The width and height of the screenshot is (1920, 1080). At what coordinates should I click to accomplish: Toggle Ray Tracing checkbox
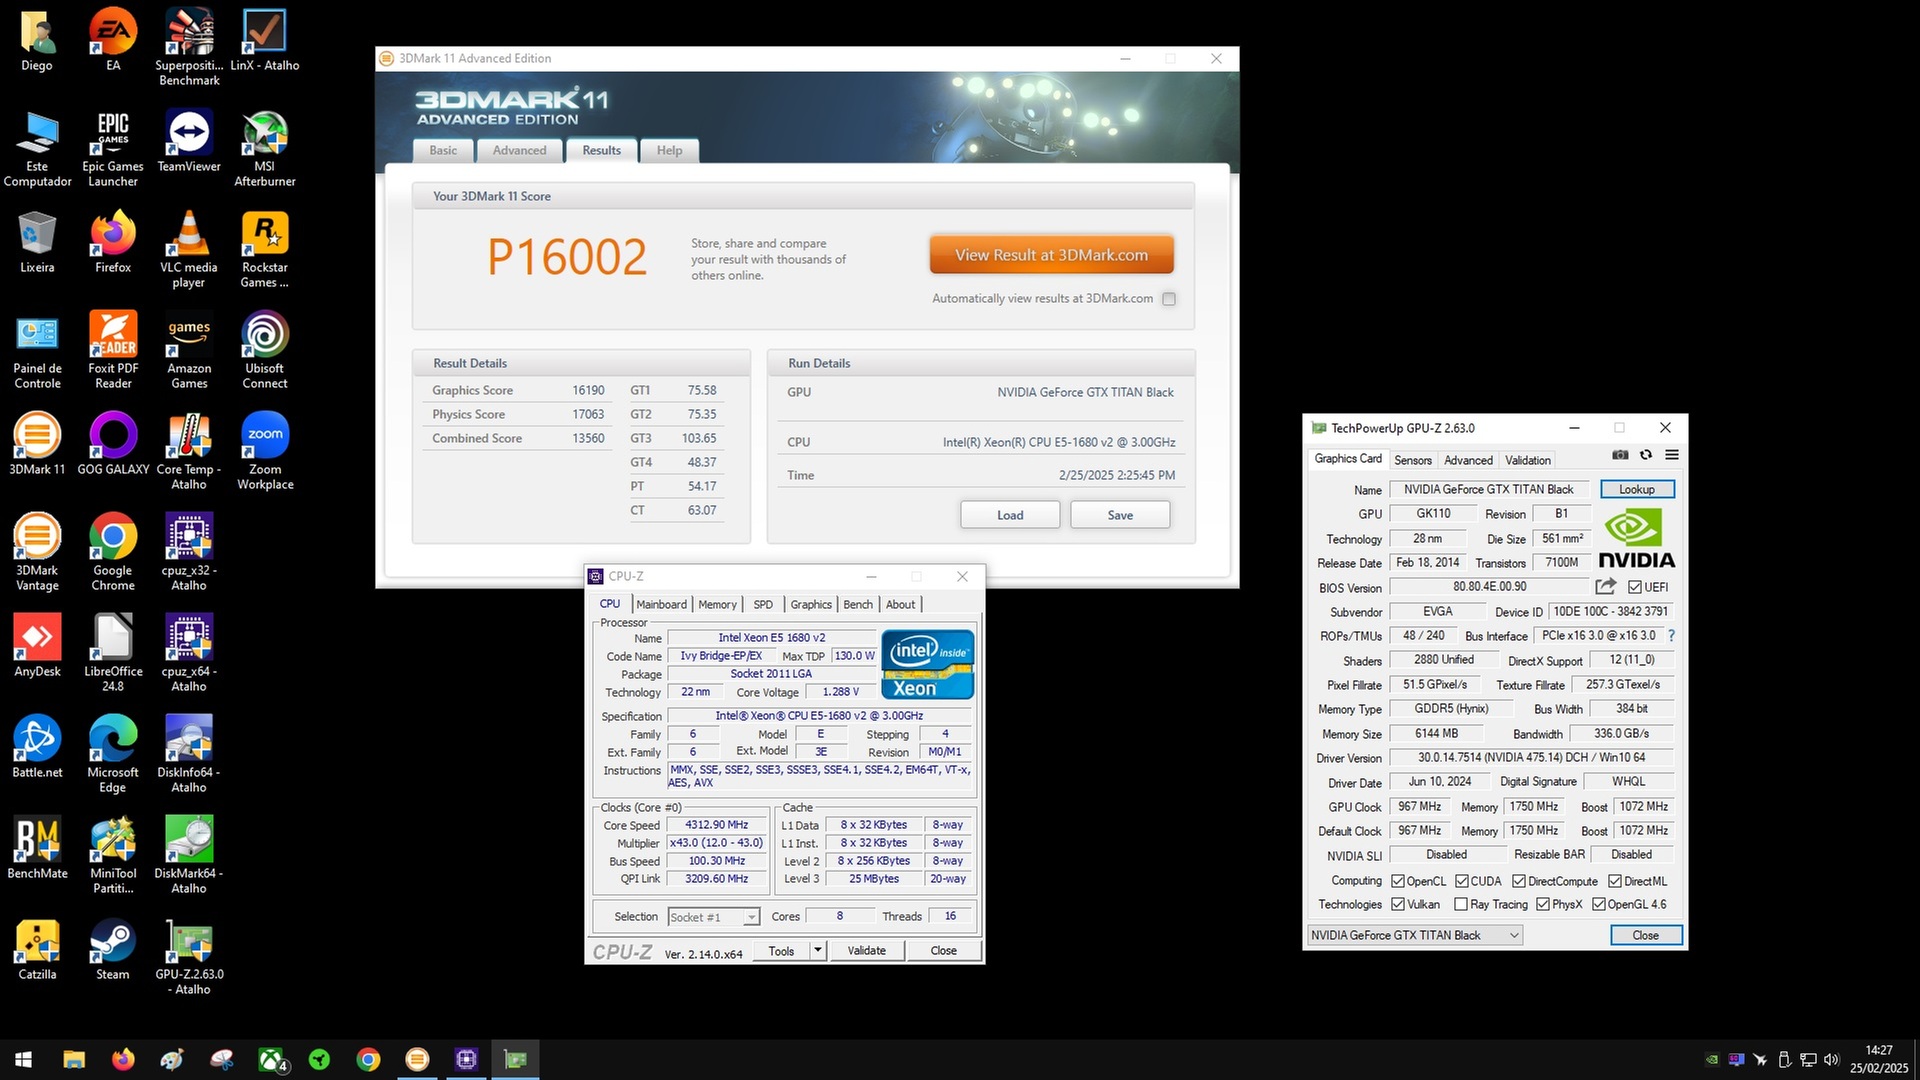tap(1461, 904)
